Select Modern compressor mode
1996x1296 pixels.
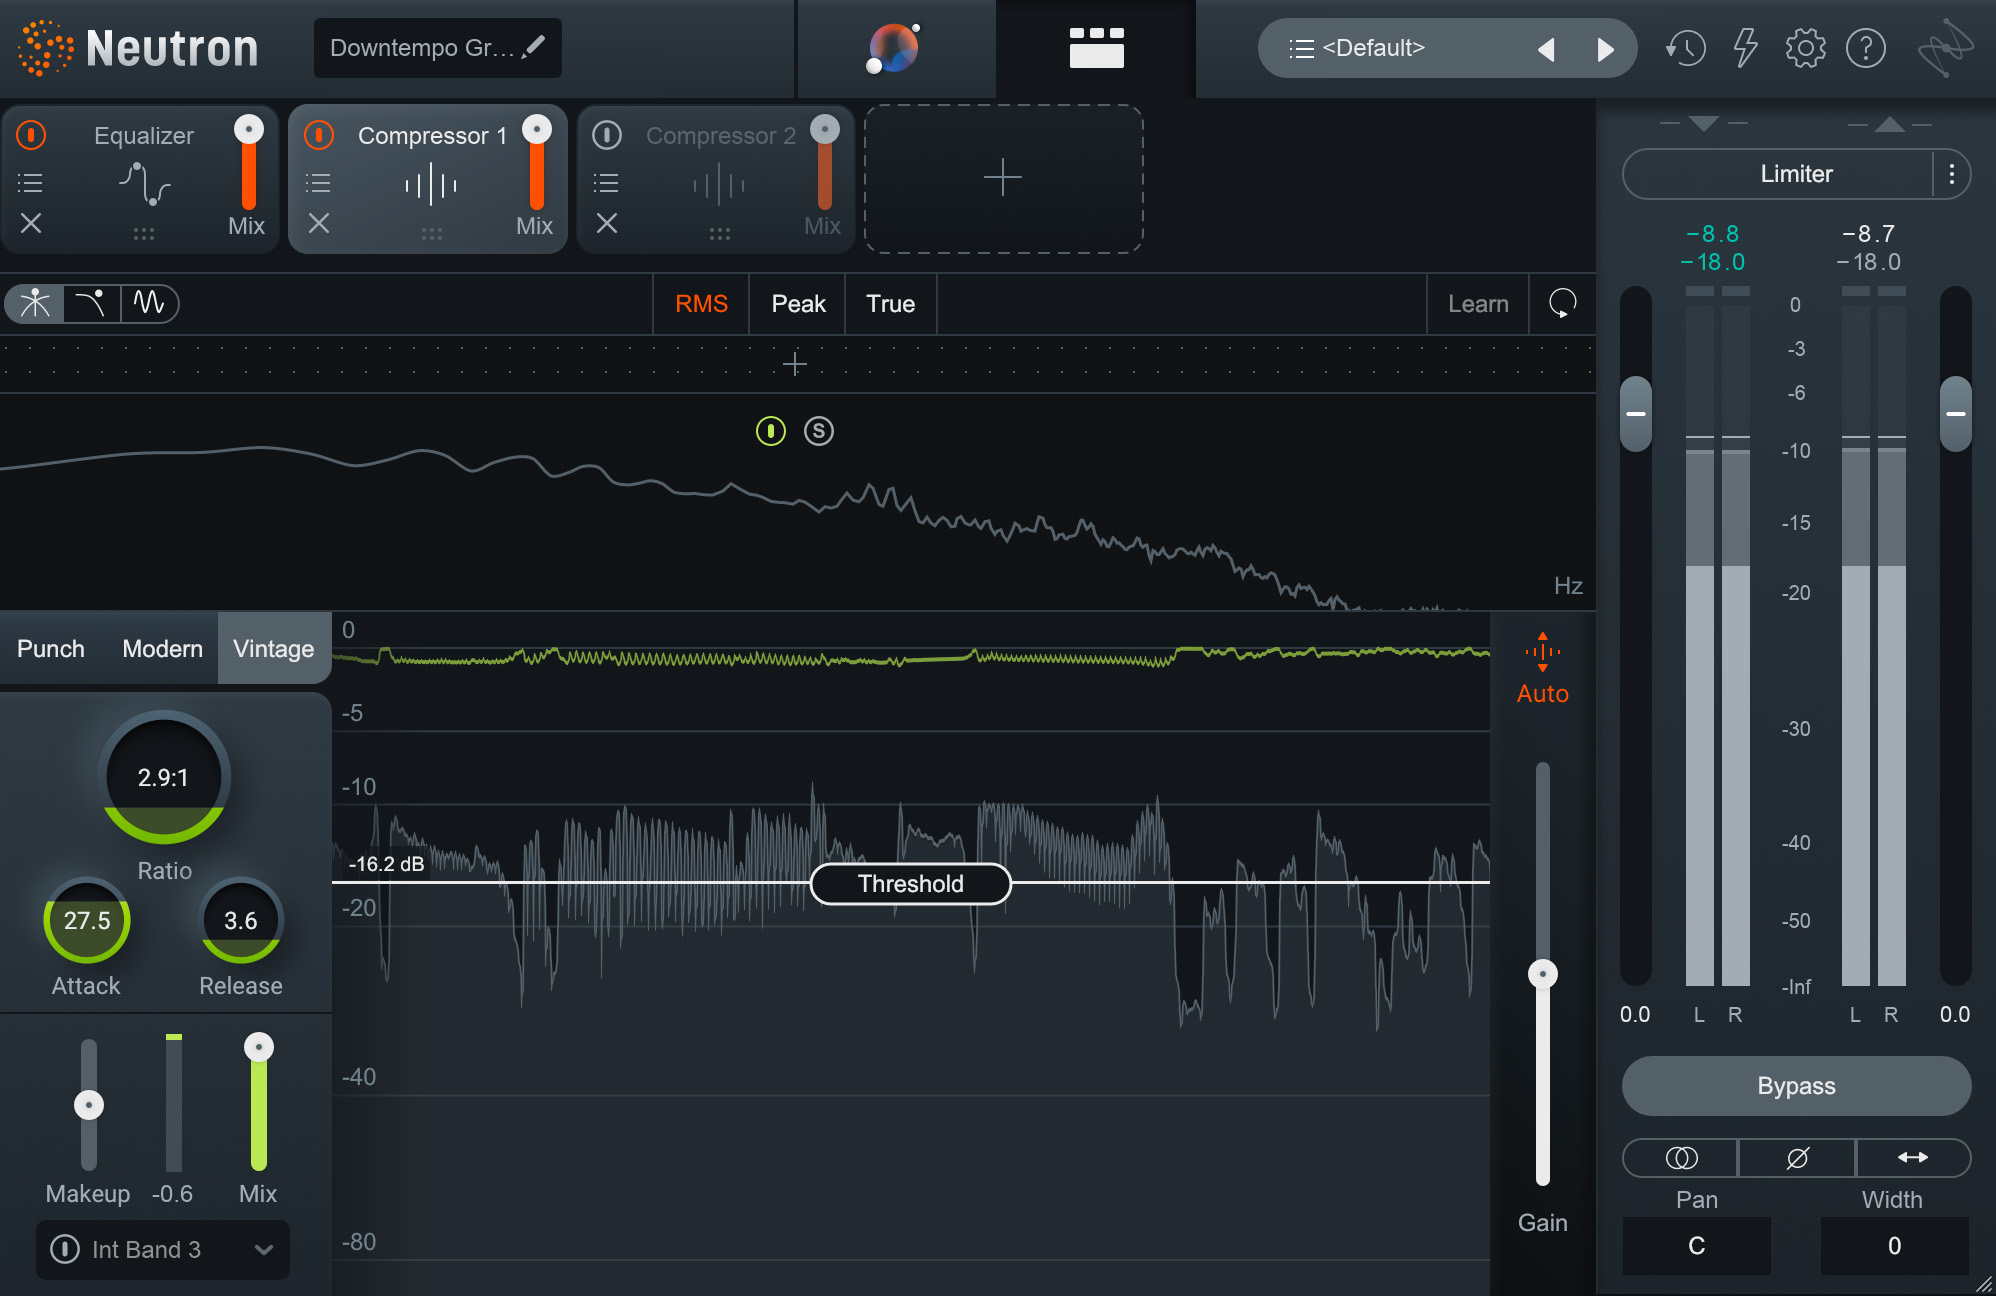point(162,649)
